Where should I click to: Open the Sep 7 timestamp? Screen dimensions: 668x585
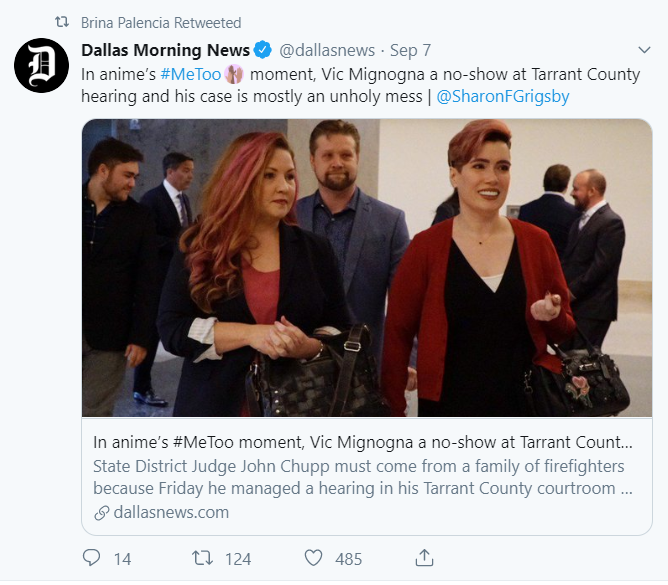[x=410, y=50]
